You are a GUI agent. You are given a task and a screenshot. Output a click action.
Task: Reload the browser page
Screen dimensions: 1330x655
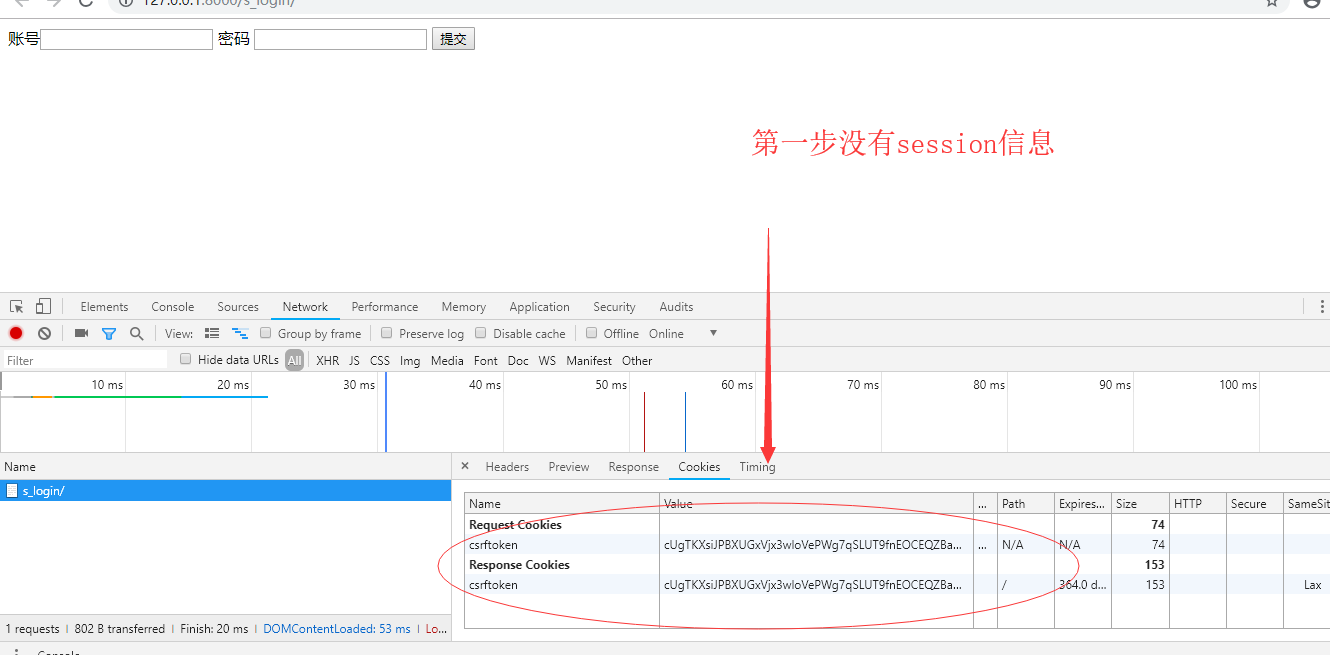pyautogui.click(x=86, y=3)
